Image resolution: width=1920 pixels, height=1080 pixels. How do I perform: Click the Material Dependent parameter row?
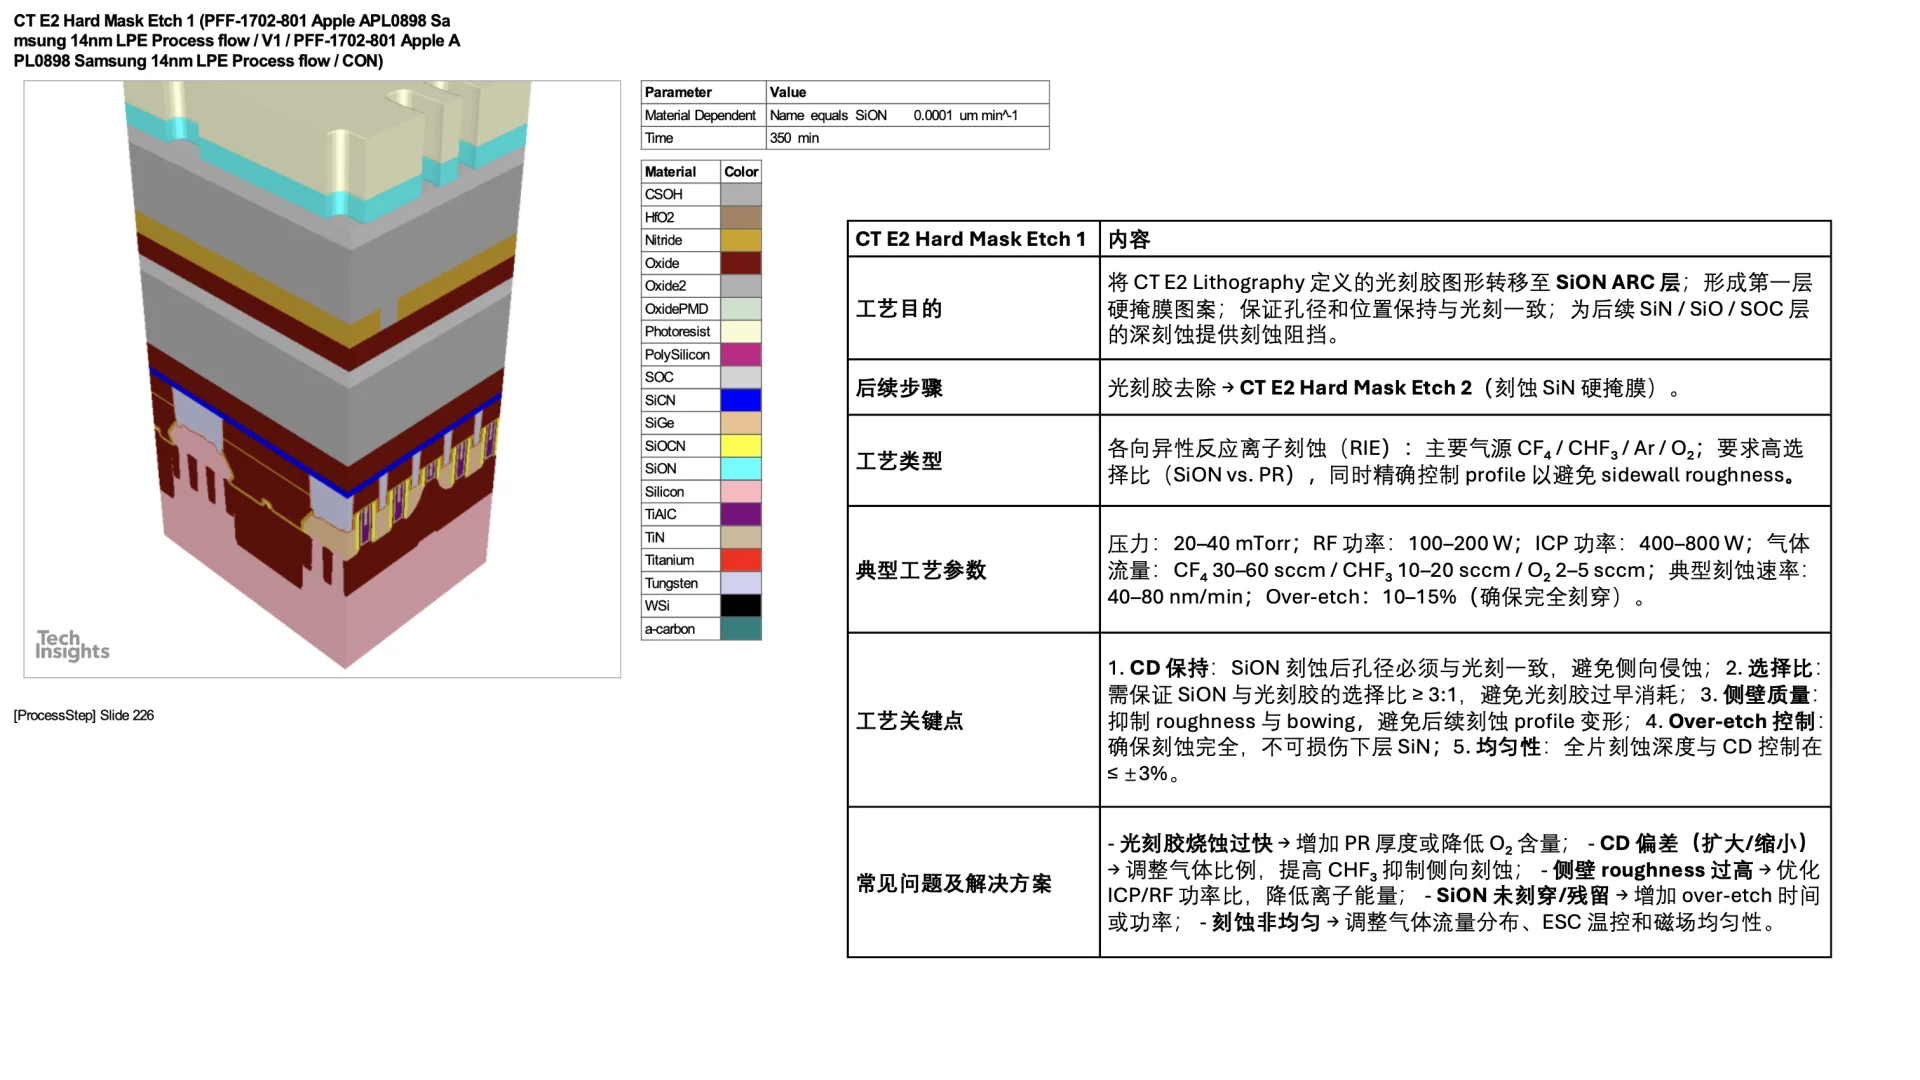[700, 115]
